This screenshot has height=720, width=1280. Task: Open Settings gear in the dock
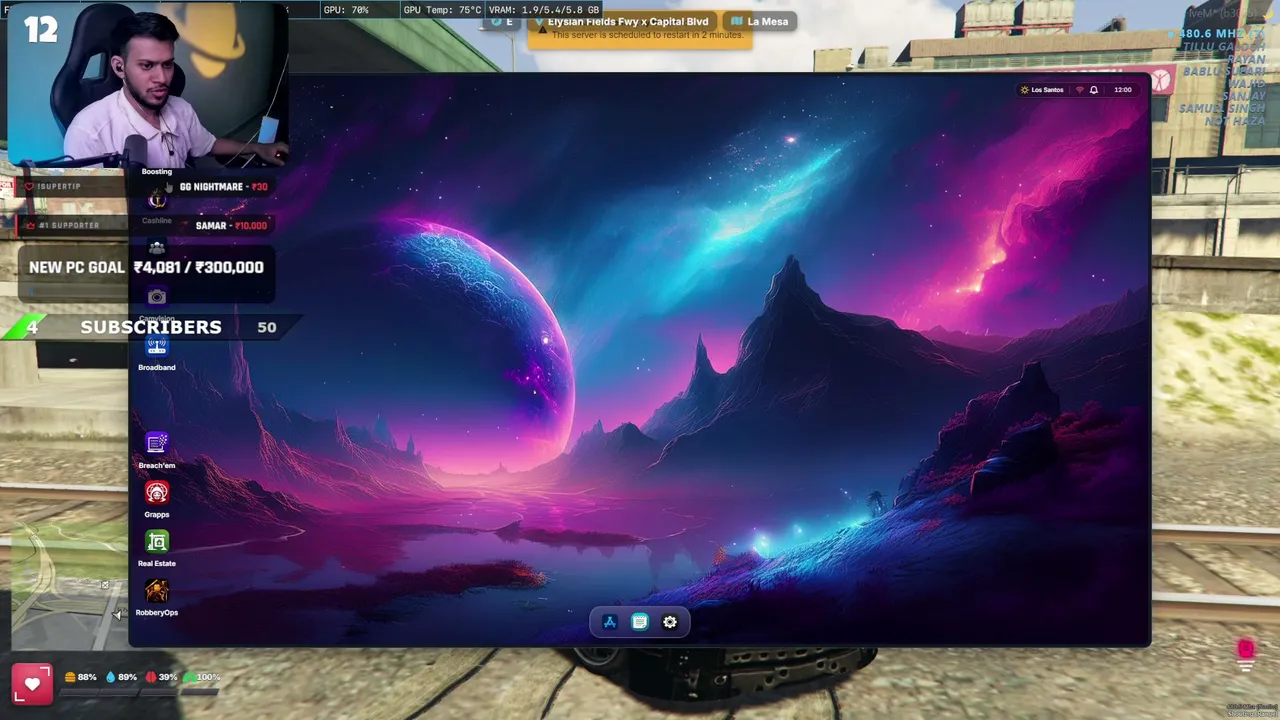(670, 622)
